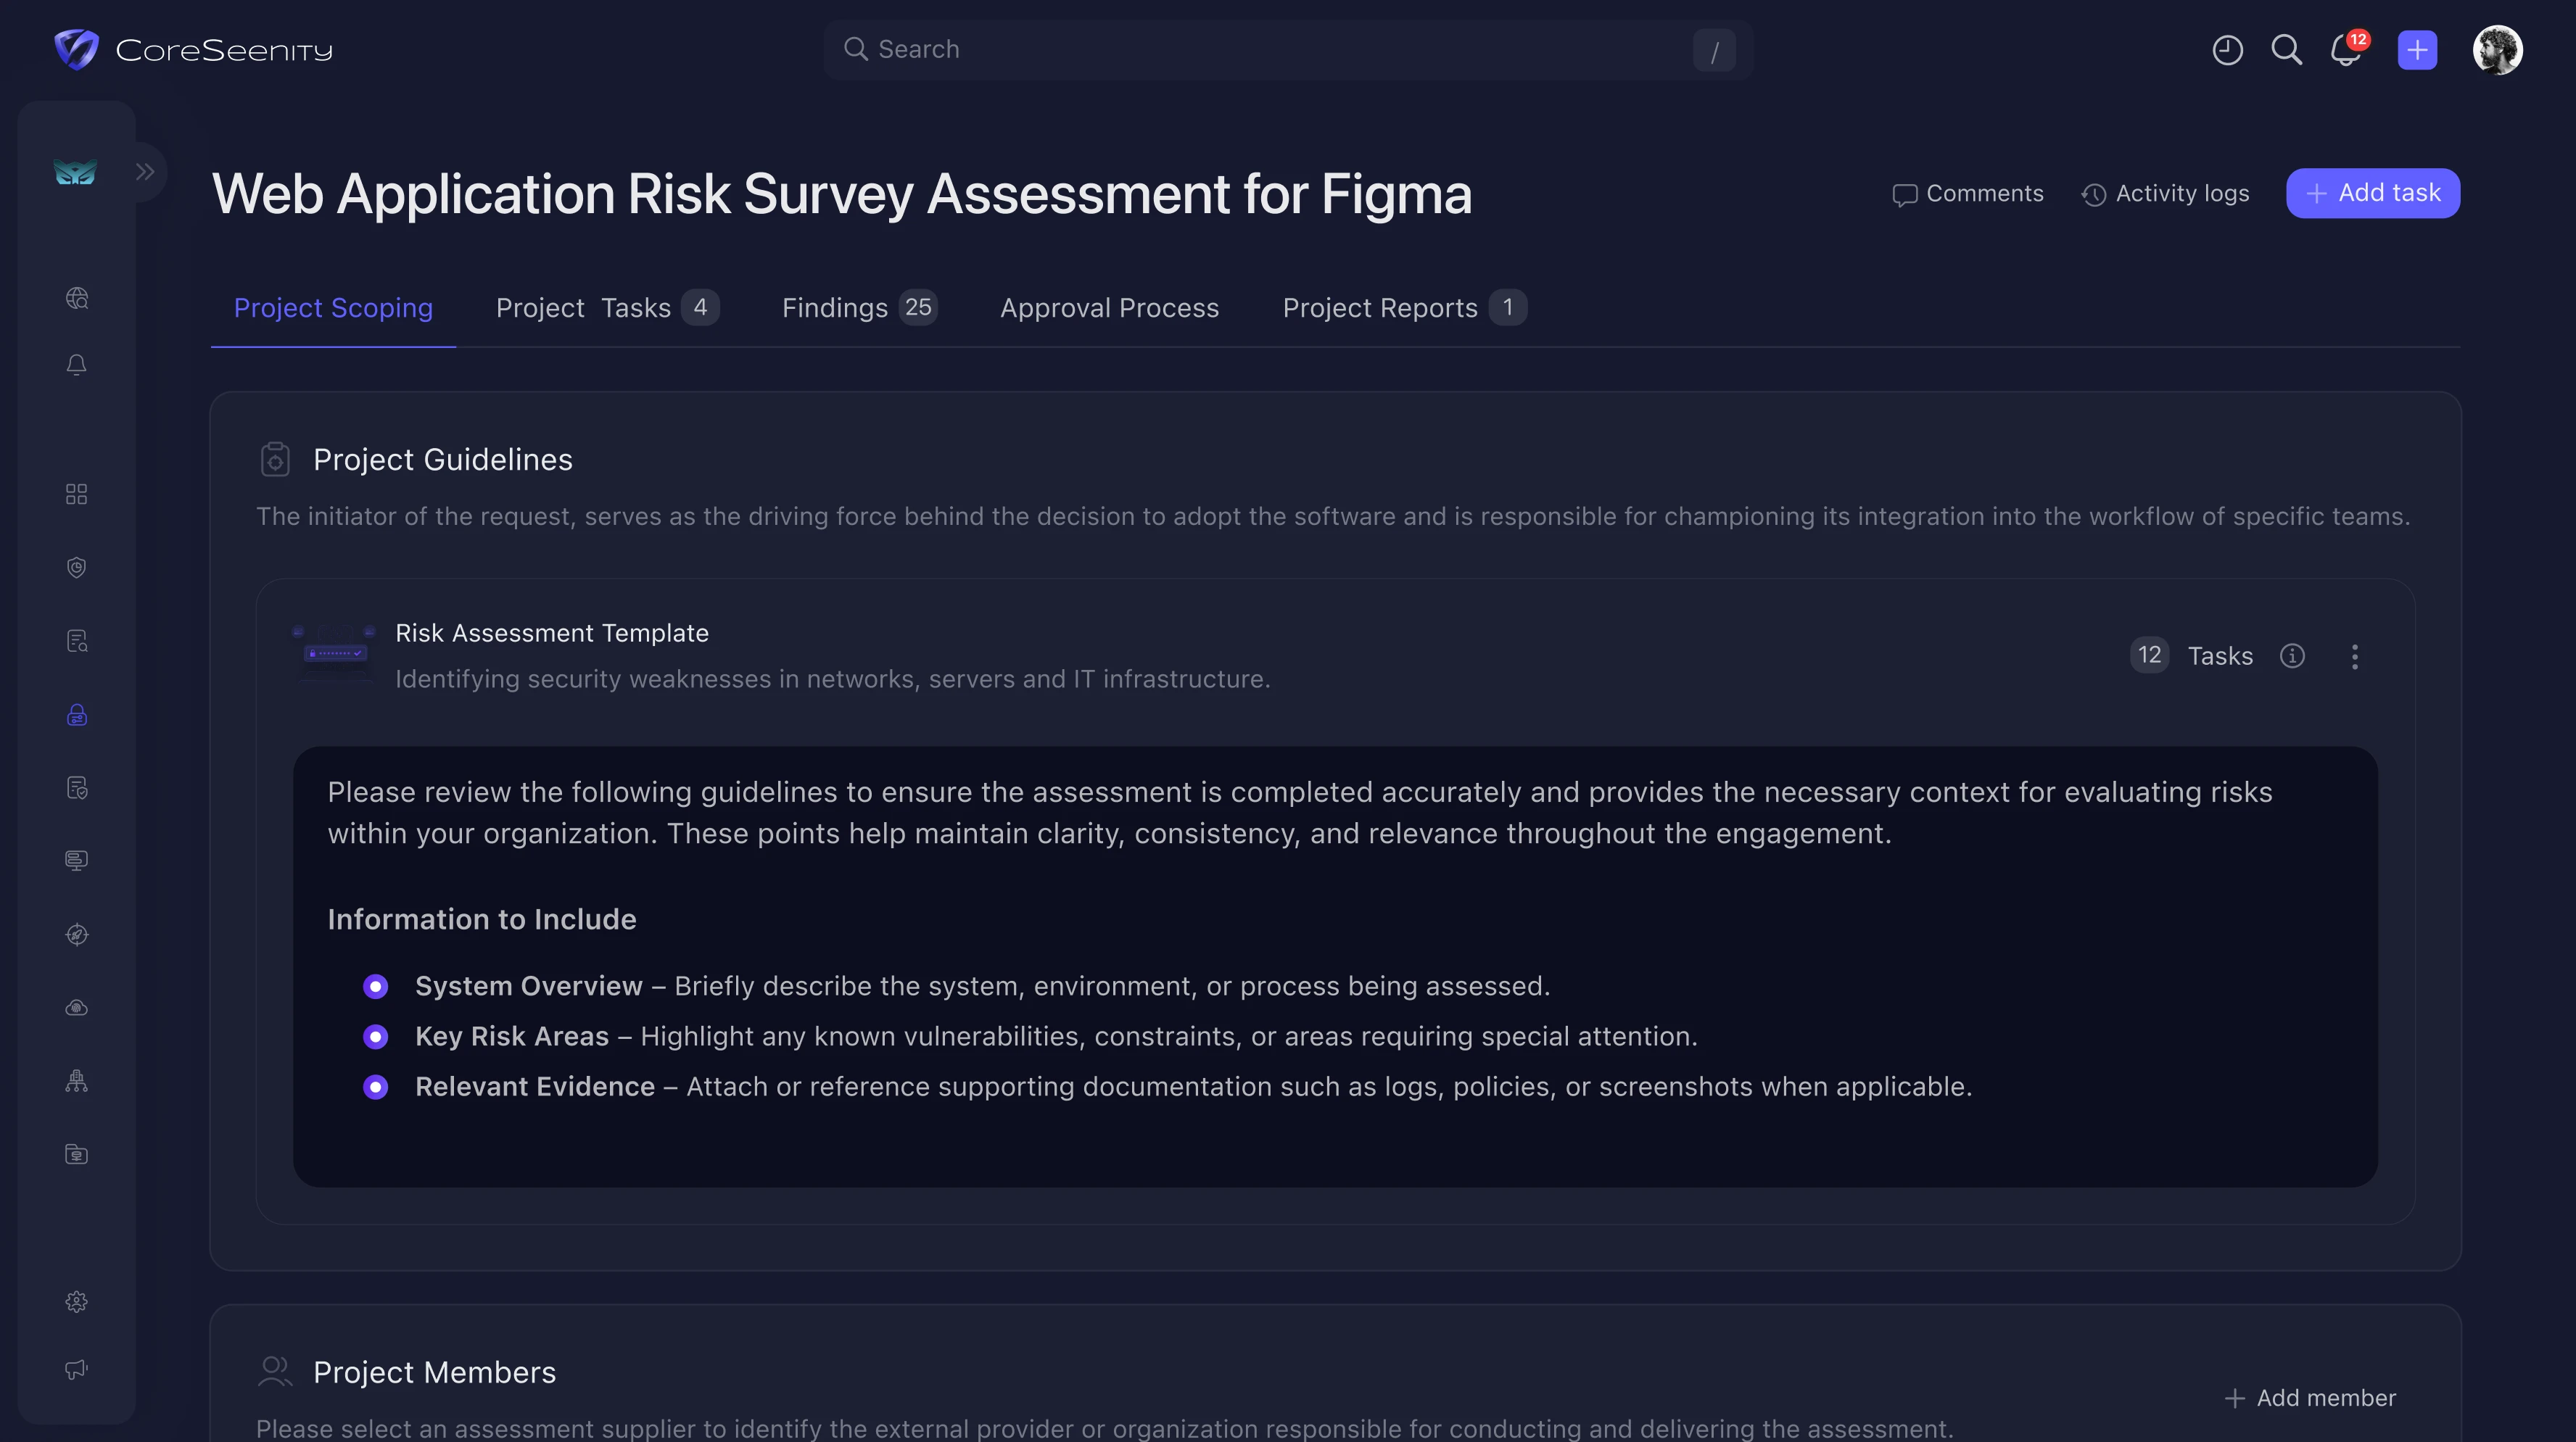Open the user profile avatar

(x=2497, y=50)
